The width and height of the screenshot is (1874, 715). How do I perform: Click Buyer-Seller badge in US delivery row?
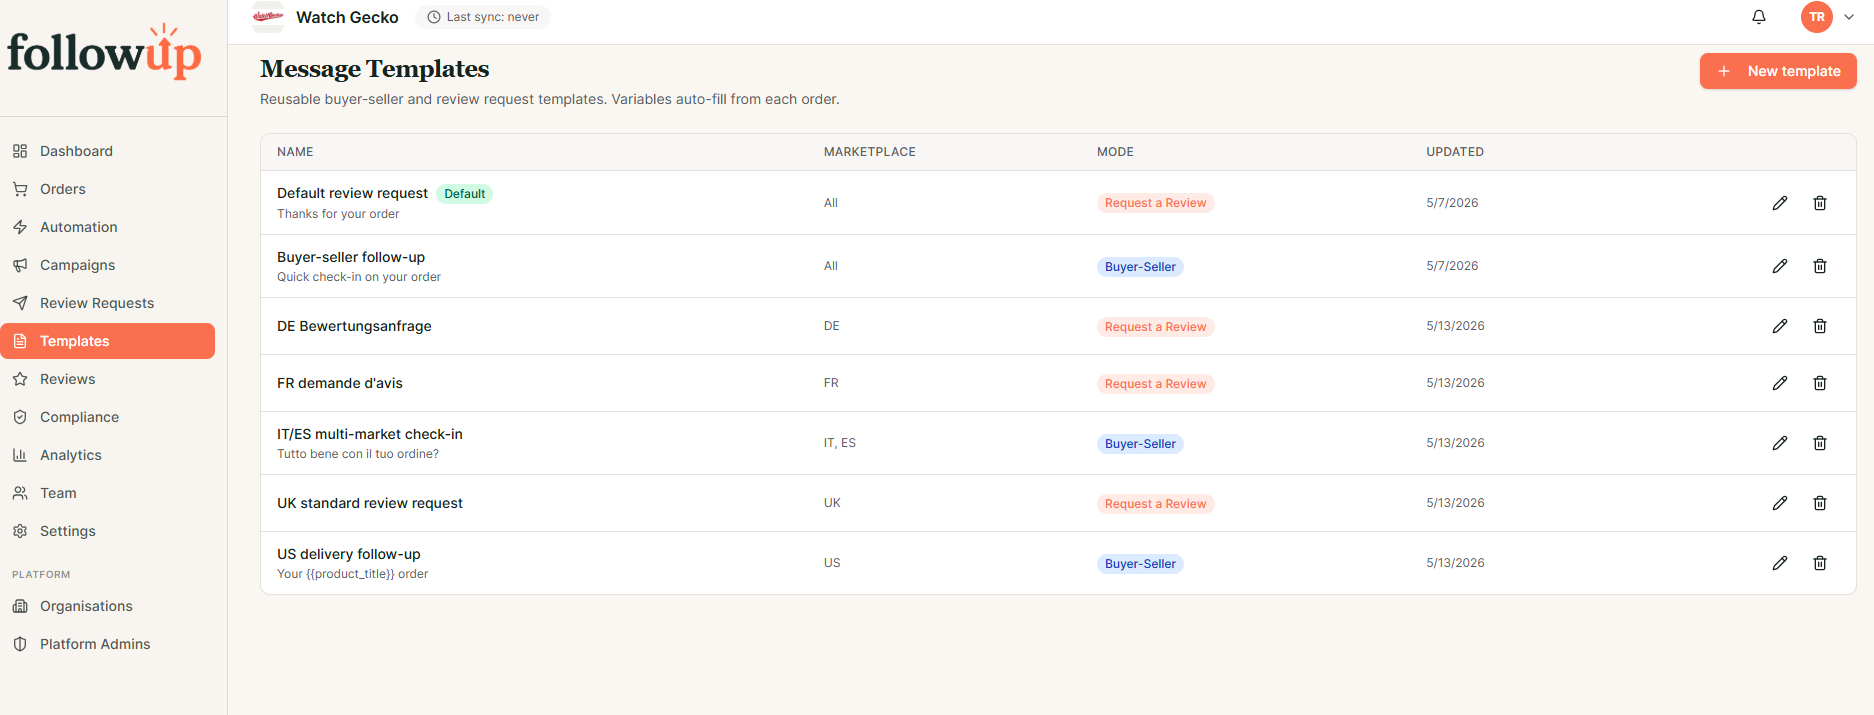click(1140, 564)
